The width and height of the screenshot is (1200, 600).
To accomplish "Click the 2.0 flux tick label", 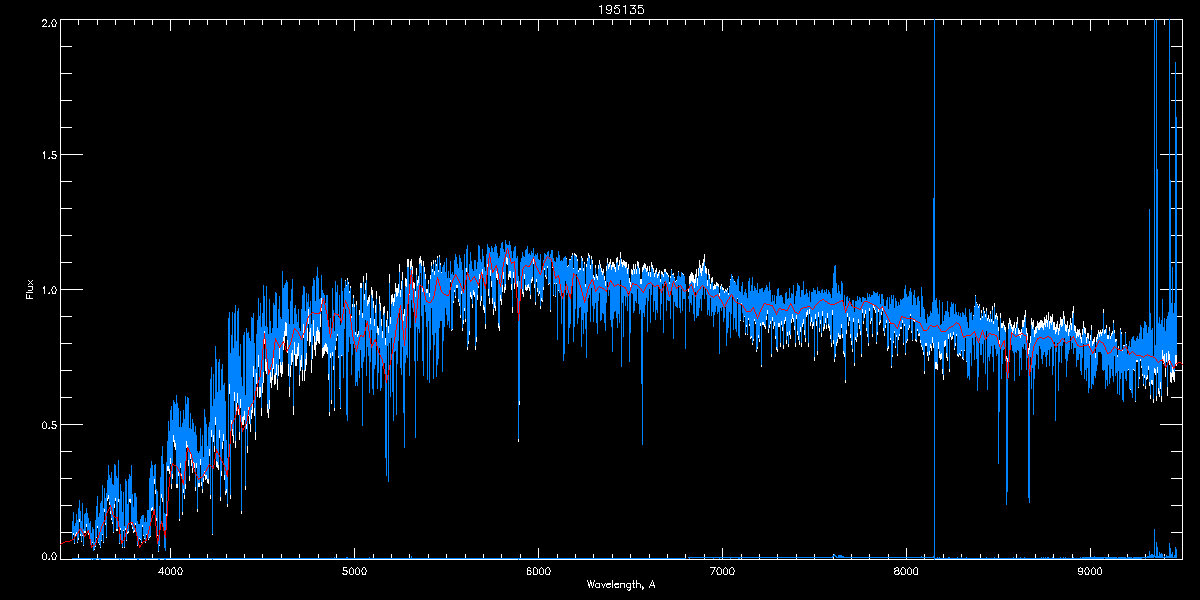I will tap(49, 22).
